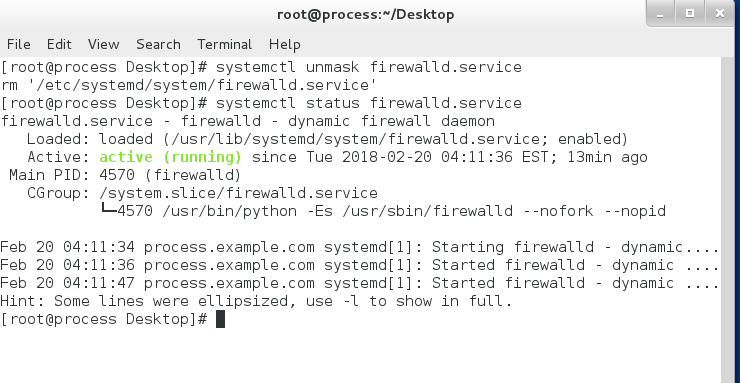Open the Edit menu
Viewport: 740px width, 383px height.
coord(59,44)
